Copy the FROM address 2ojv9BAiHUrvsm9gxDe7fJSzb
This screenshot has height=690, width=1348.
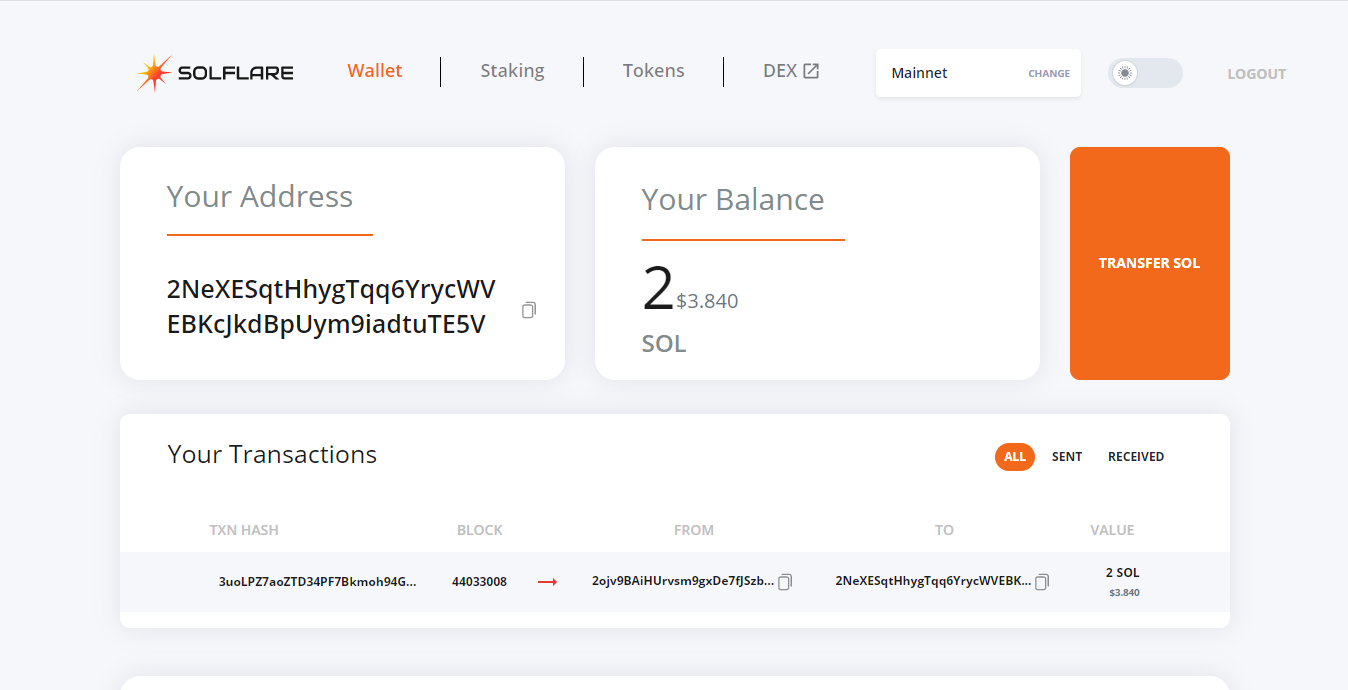785,581
